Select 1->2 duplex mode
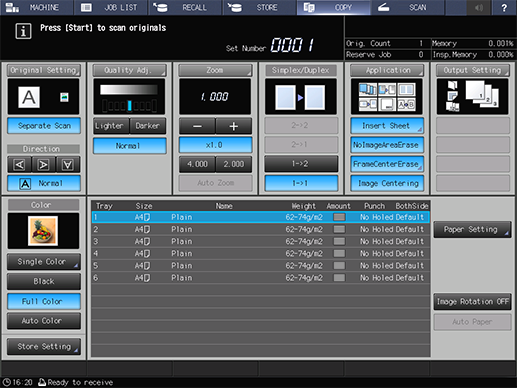The image size is (517, 388). (301, 164)
